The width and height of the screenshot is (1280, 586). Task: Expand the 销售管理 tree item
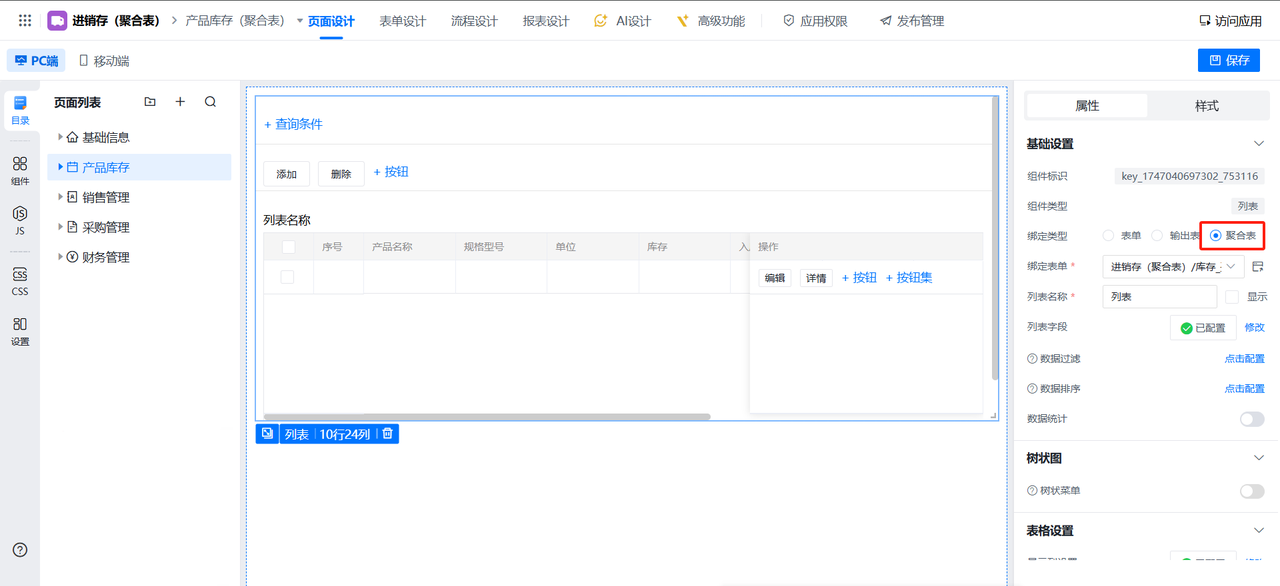coord(60,197)
